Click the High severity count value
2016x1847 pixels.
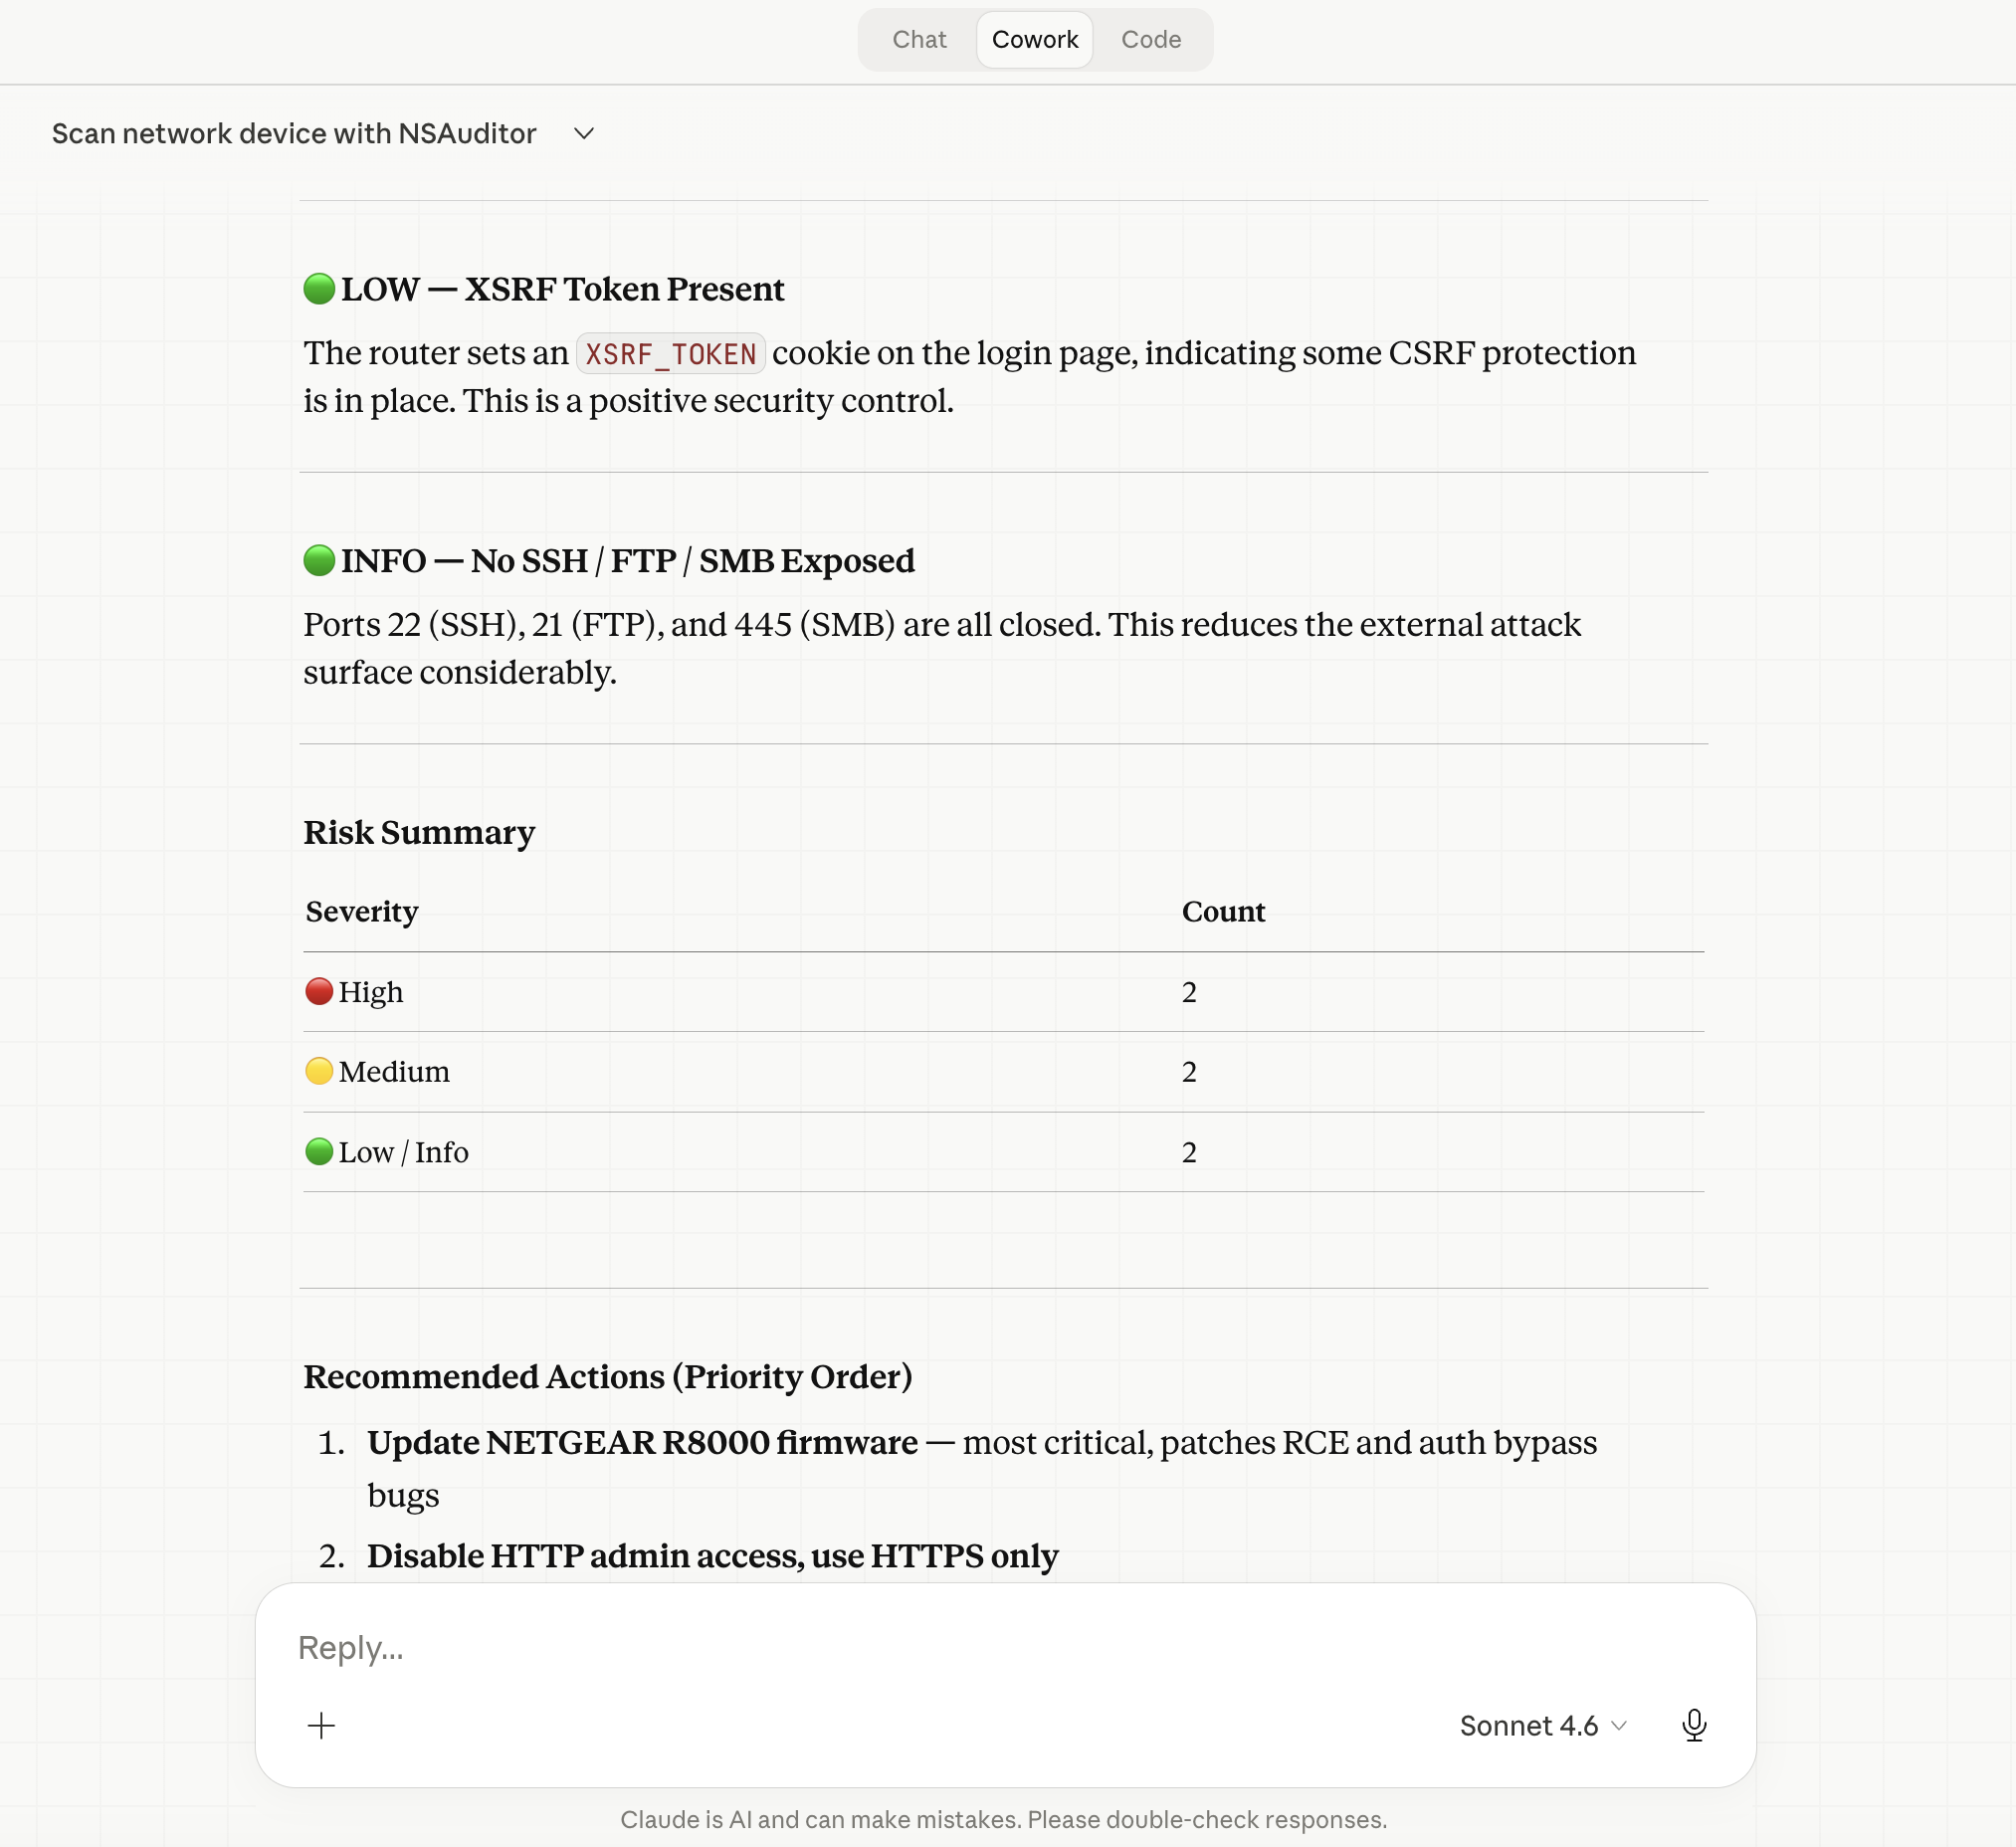click(x=1189, y=991)
